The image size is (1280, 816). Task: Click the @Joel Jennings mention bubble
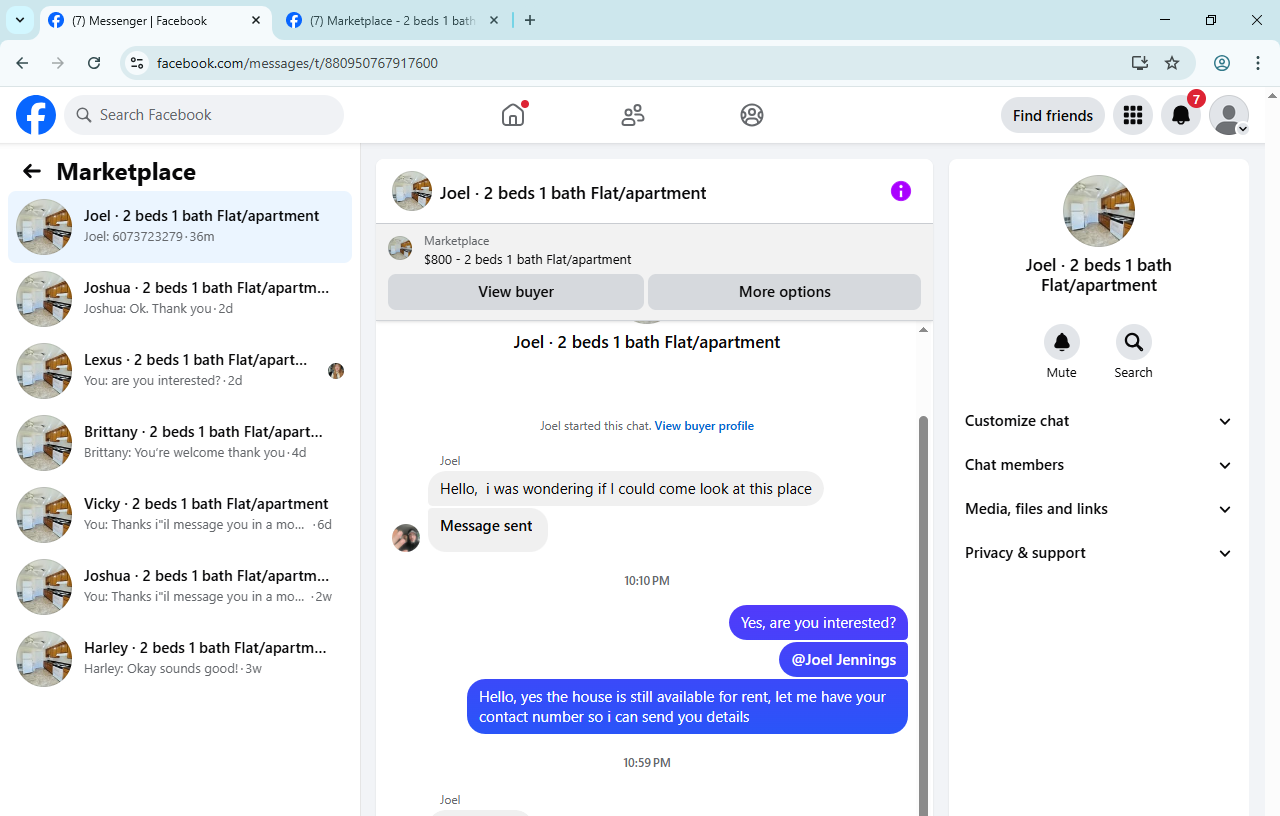pyautogui.click(x=844, y=660)
